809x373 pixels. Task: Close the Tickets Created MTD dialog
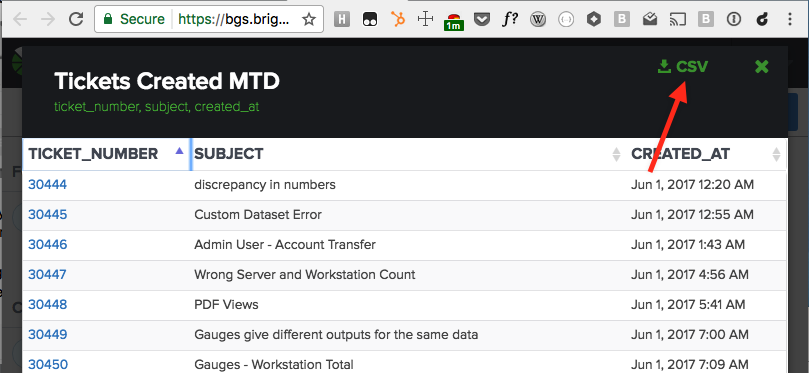762,66
